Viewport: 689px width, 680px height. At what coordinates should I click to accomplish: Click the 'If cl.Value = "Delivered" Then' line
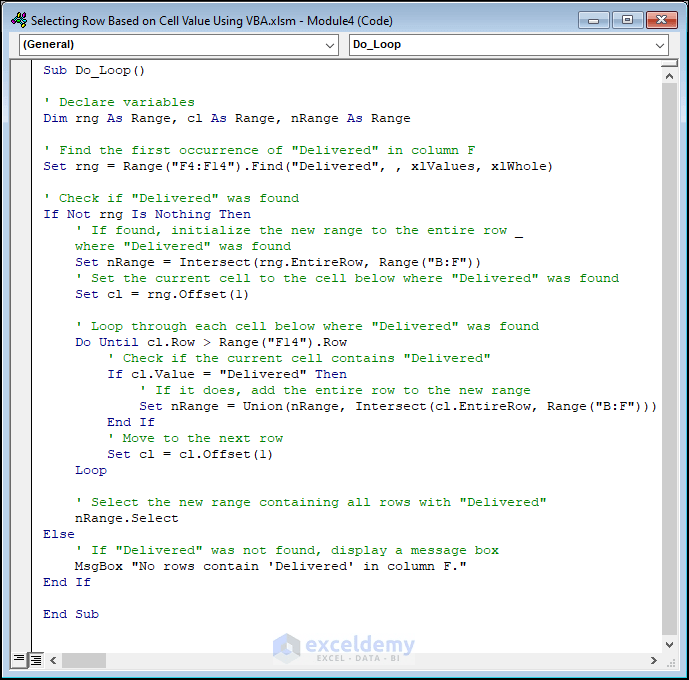point(227,374)
